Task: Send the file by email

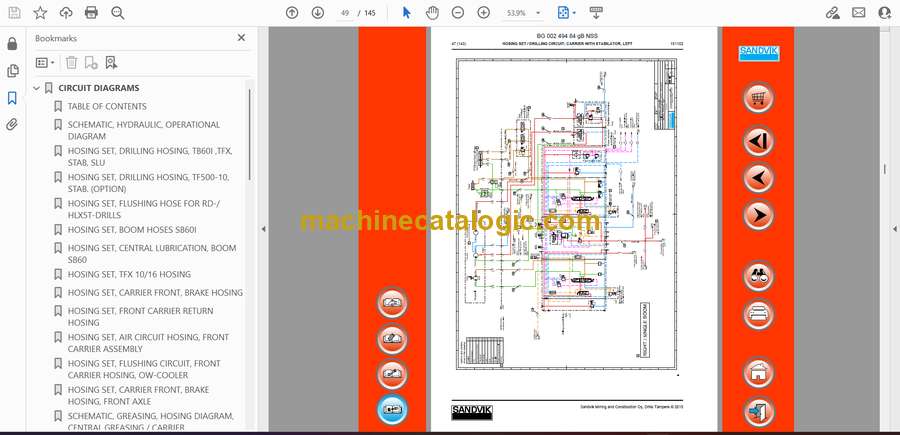Action: tap(859, 13)
